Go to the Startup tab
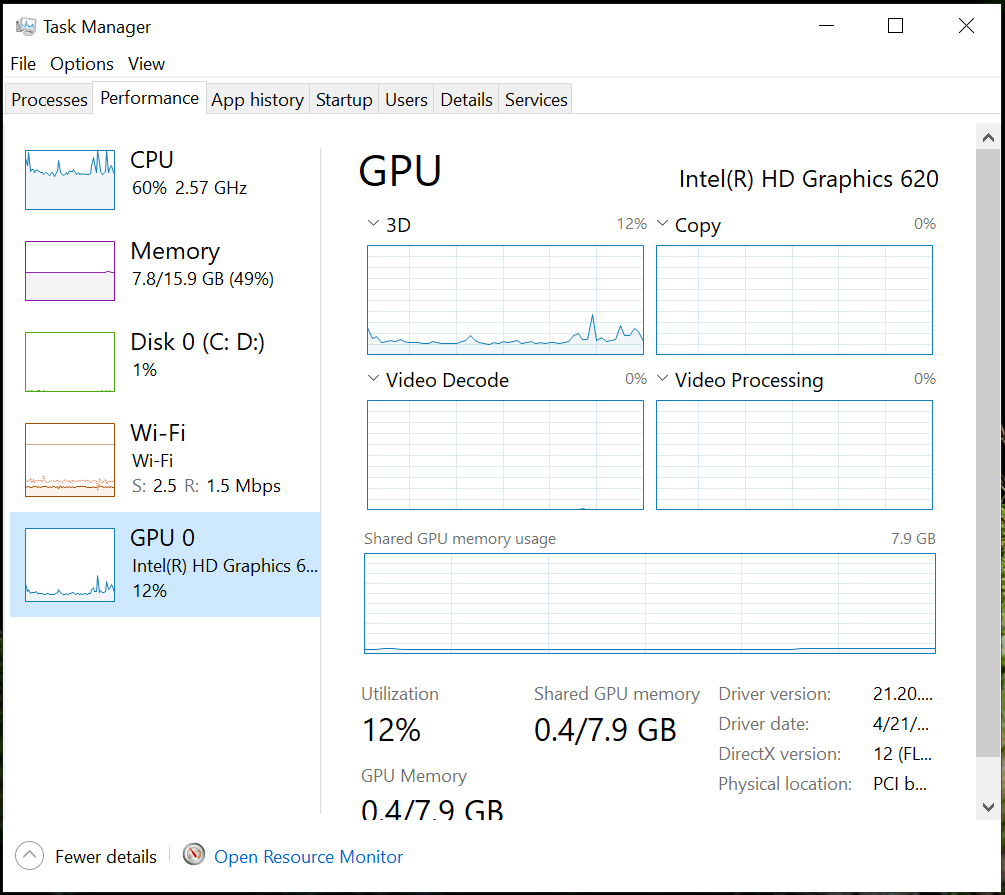Viewport: 1005px width, 895px height. (x=344, y=99)
